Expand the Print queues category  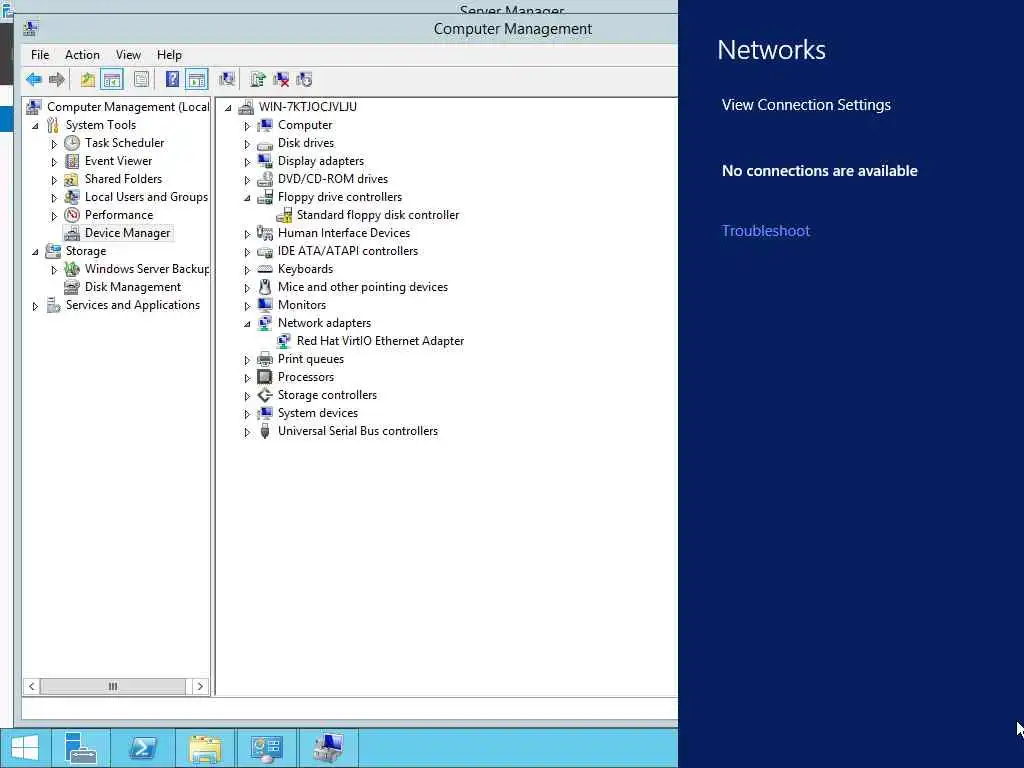click(x=247, y=360)
